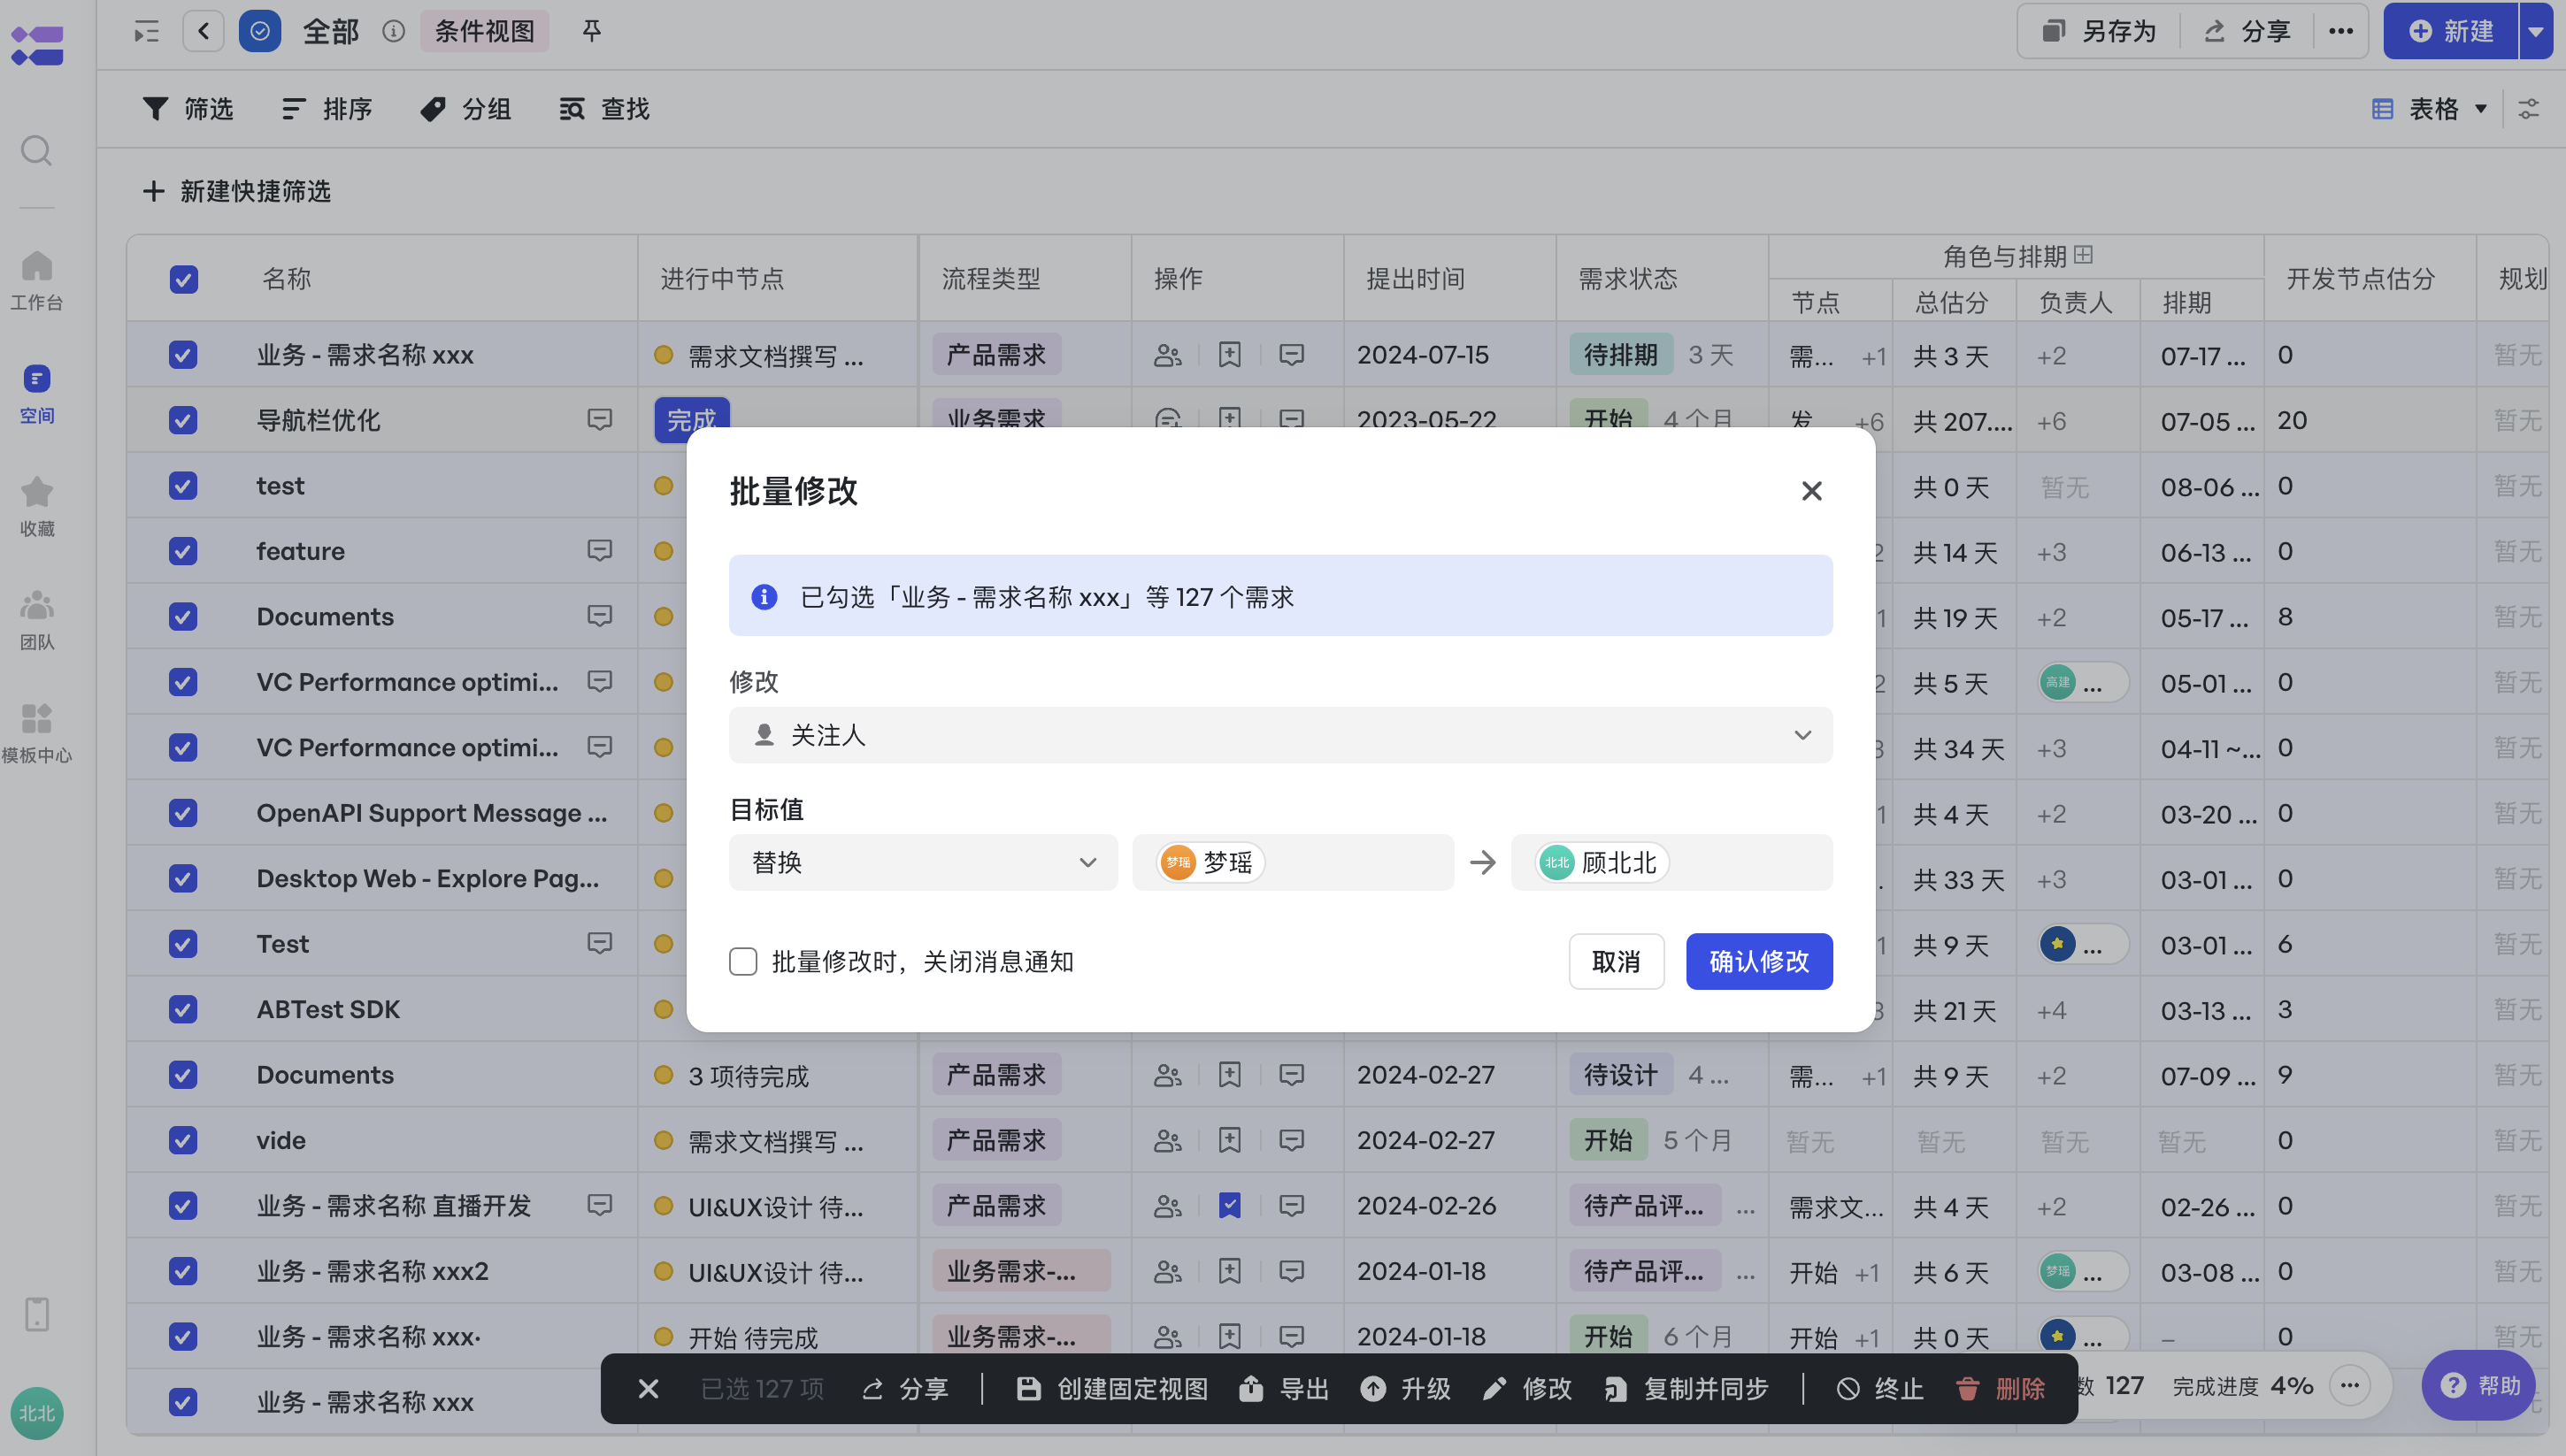Go back with the left chevron button
The width and height of the screenshot is (2566, 1456).
tap(204, 31)
